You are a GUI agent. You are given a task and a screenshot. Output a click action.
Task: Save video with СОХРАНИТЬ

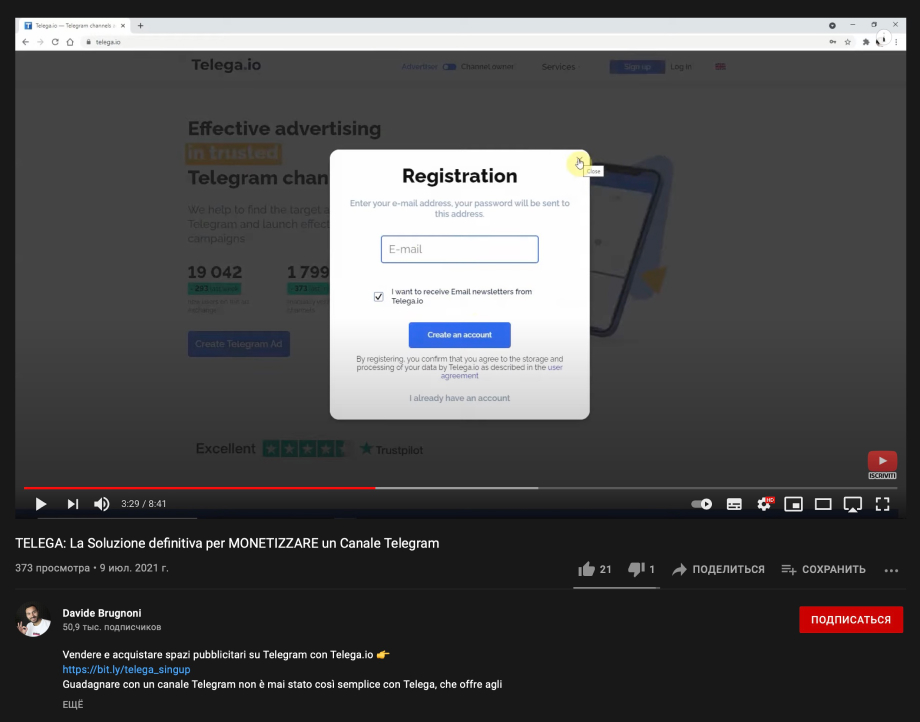(823, 569)
